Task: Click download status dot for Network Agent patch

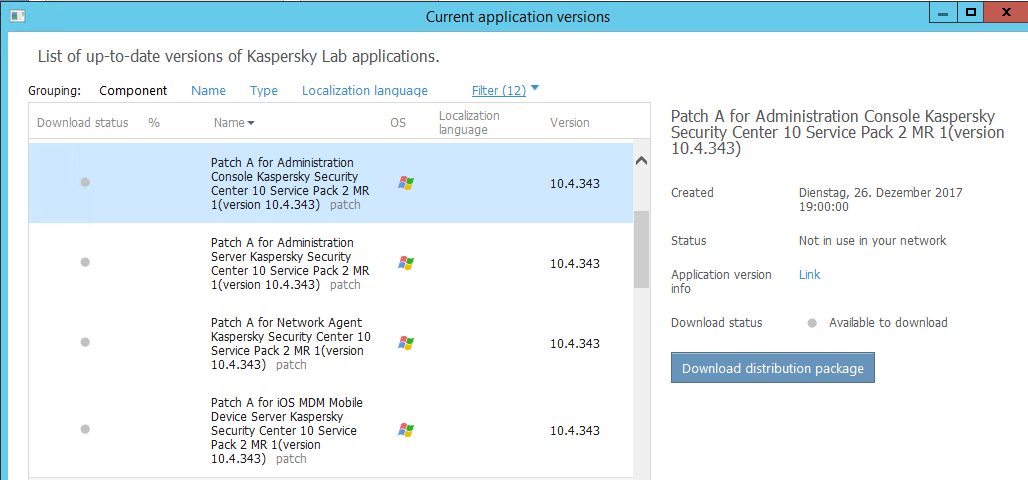Action: click(85, 342)
